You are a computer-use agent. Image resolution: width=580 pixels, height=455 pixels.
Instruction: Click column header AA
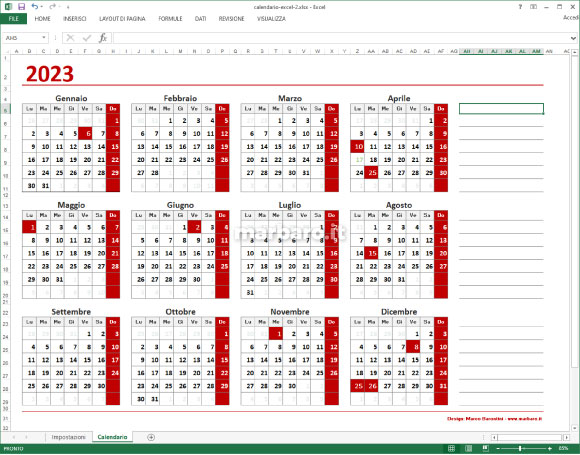click(371, 51)
